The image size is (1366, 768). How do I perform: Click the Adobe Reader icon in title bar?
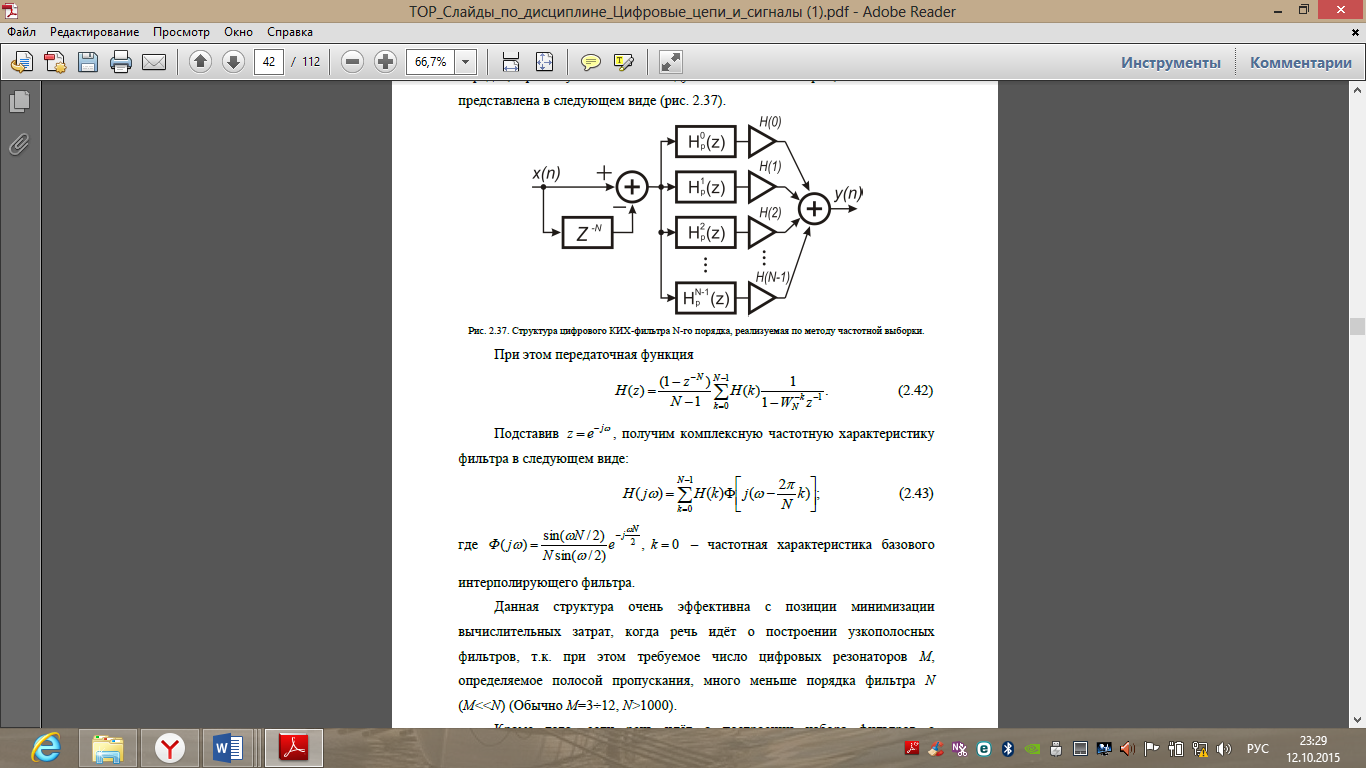coord(12,11)
